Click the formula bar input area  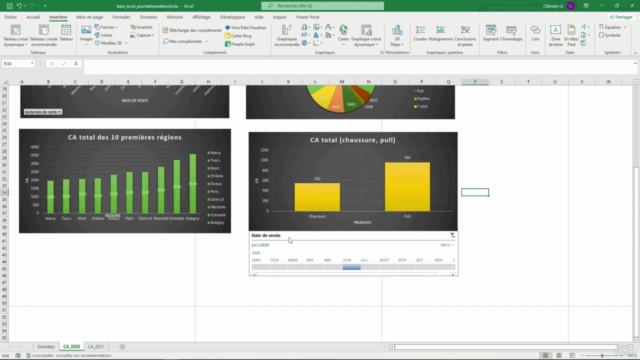point(359,67)
